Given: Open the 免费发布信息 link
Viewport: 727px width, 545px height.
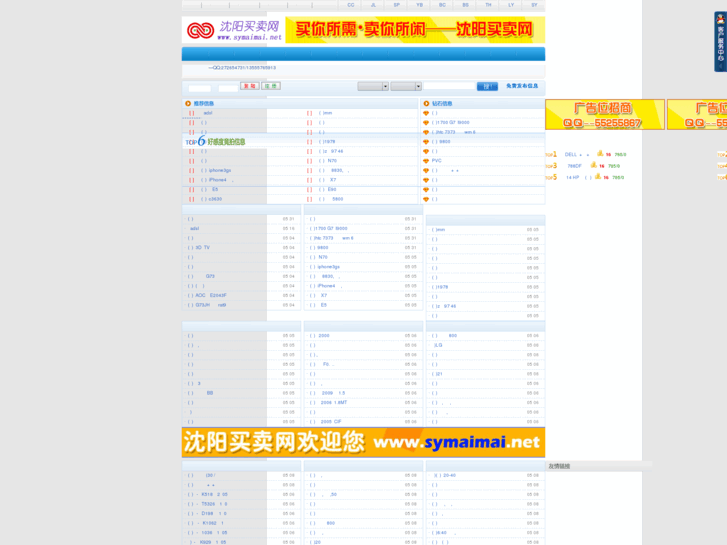Looking at the screenshot, I should click(x=522, y=86).
